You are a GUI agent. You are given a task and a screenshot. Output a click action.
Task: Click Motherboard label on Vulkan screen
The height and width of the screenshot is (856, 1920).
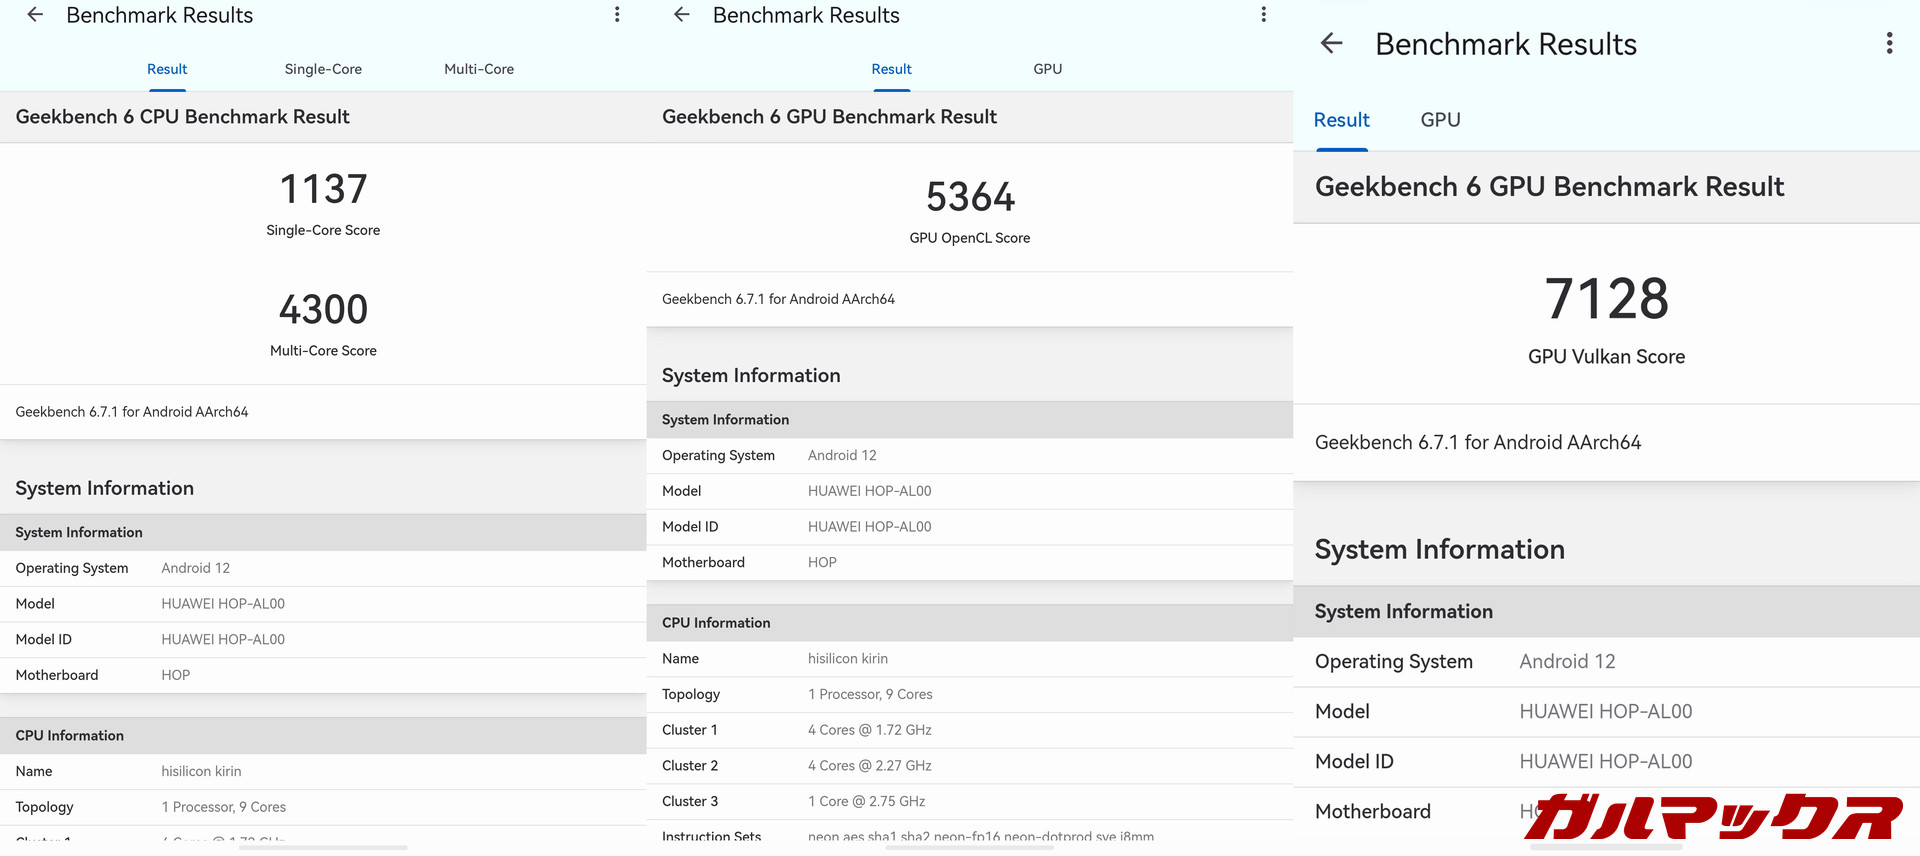[x=1372, y=812]
